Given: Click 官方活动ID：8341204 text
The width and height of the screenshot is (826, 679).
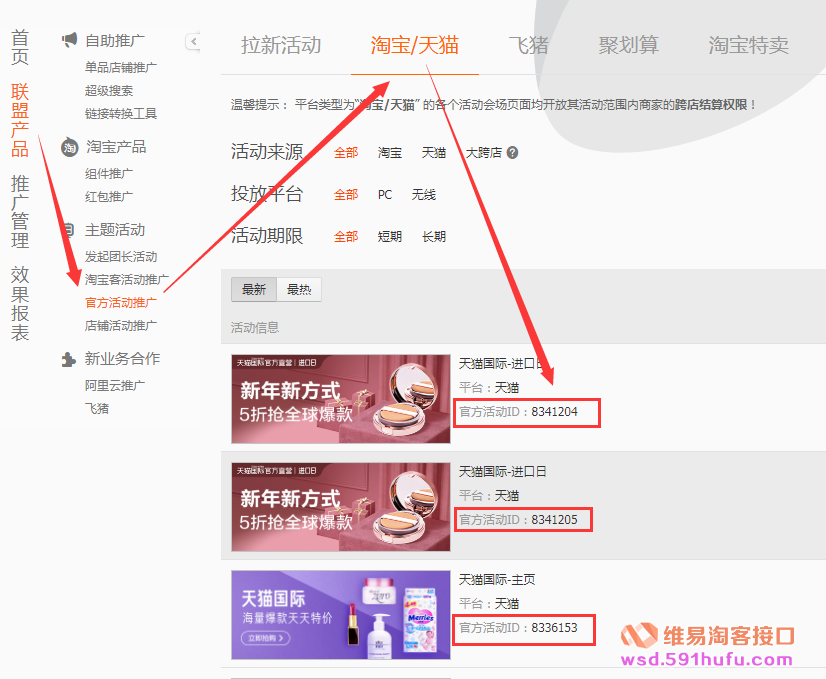Looking at the screenshot, I should tap(518, 412).
